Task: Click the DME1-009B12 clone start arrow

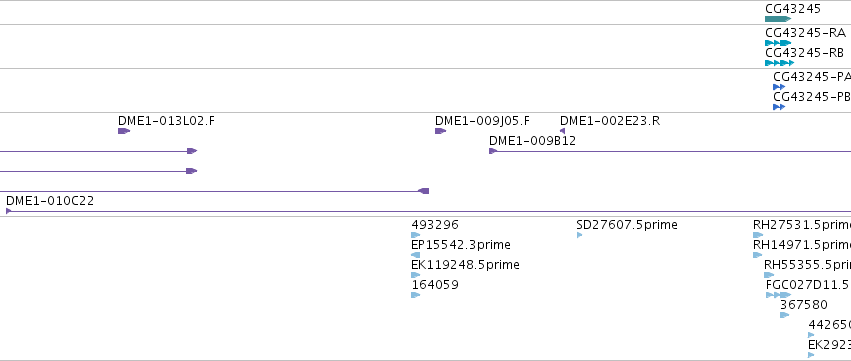Action: [x=492, y=151]
